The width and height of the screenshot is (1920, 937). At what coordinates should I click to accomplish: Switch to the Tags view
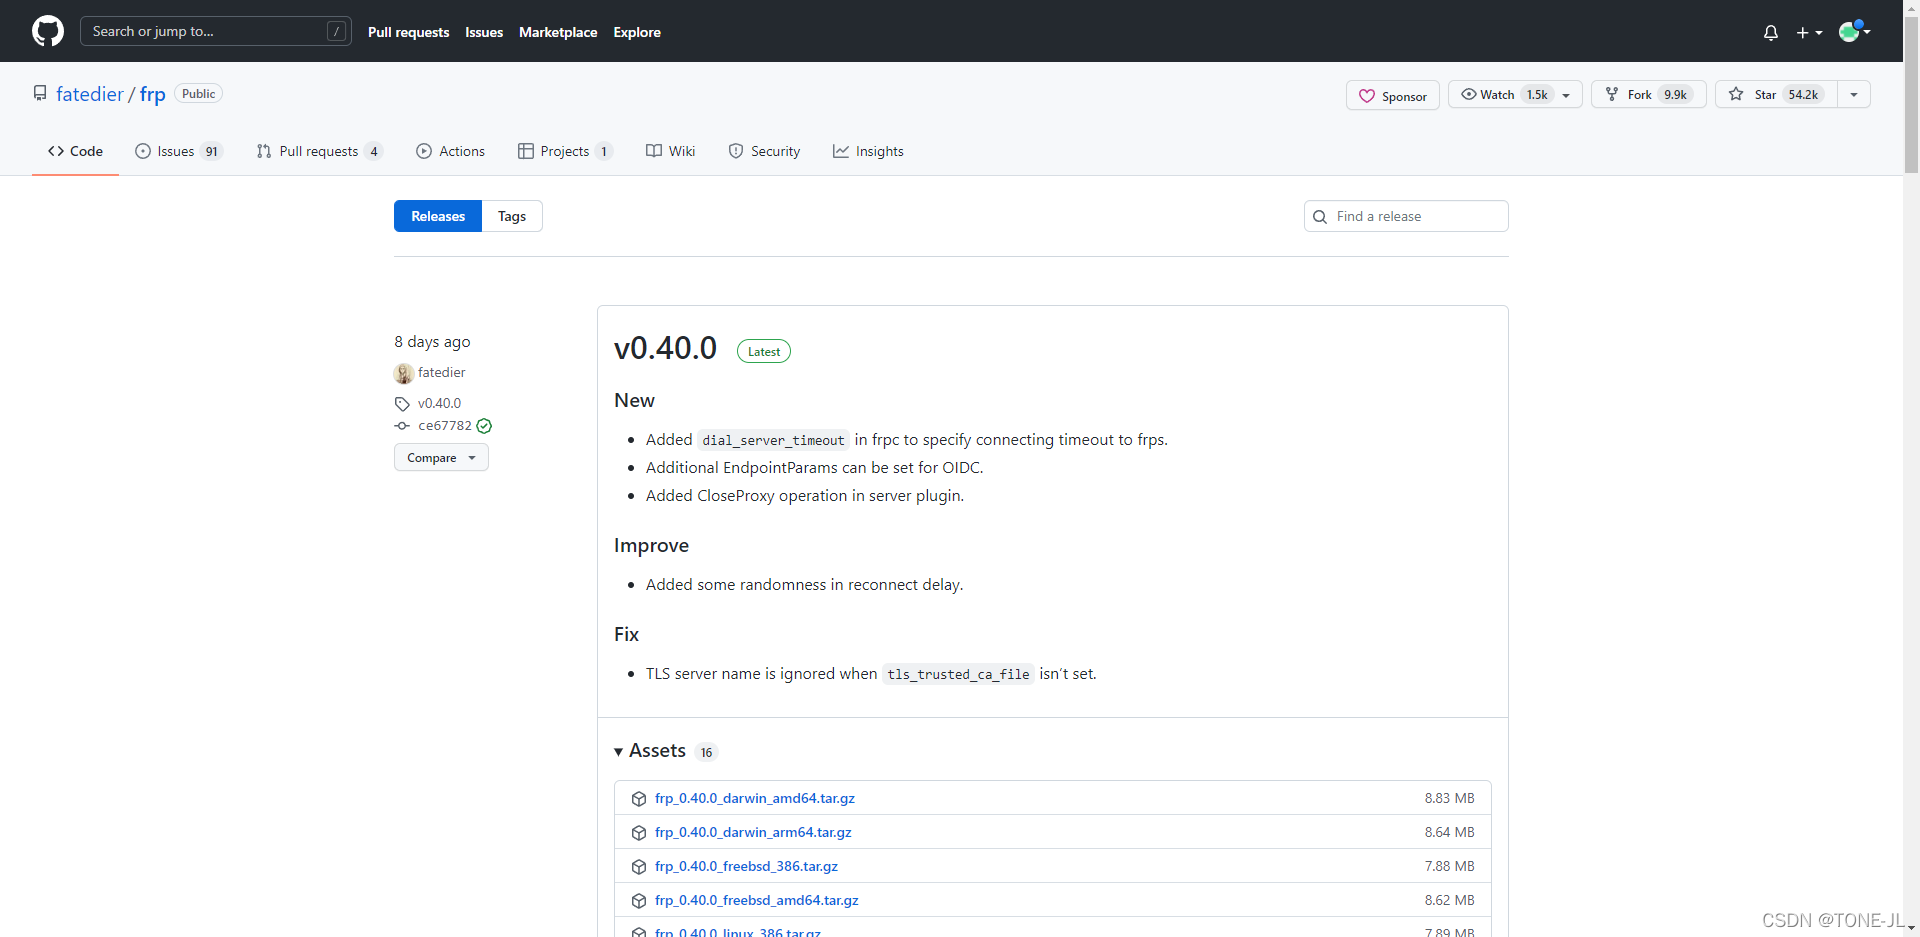click(512, 216)
